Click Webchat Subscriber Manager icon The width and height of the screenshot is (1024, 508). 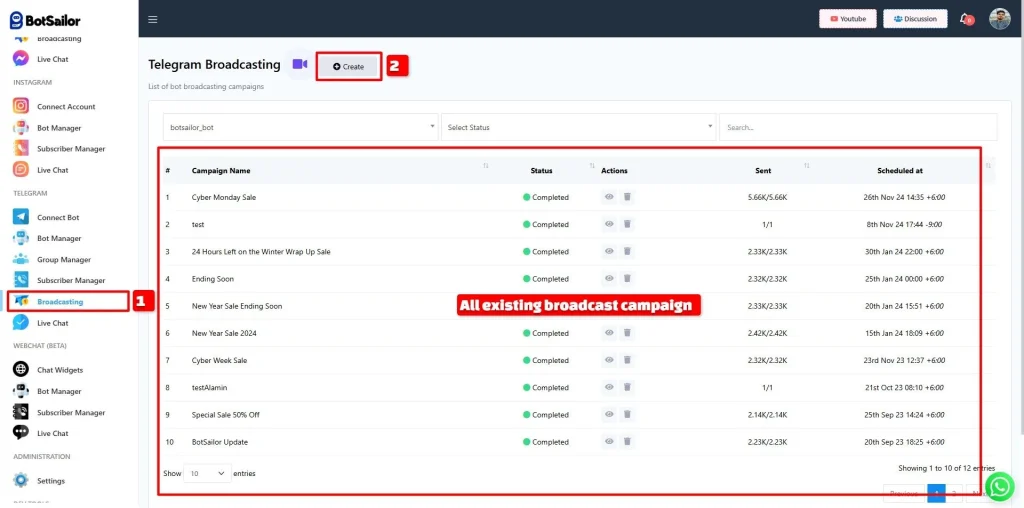point(21,412)
